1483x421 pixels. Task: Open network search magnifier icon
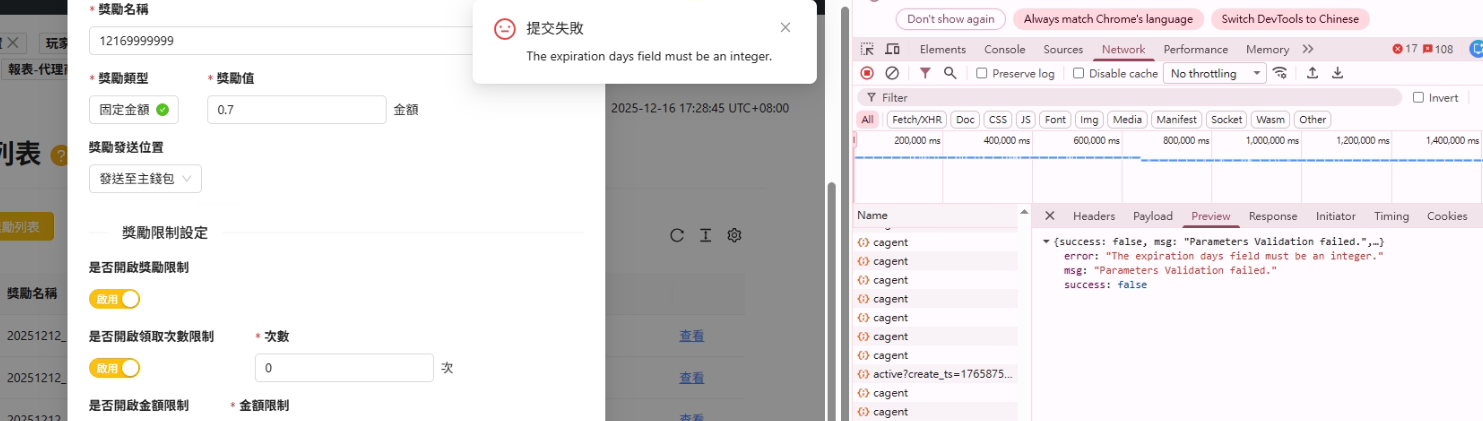tap(950, 73)
